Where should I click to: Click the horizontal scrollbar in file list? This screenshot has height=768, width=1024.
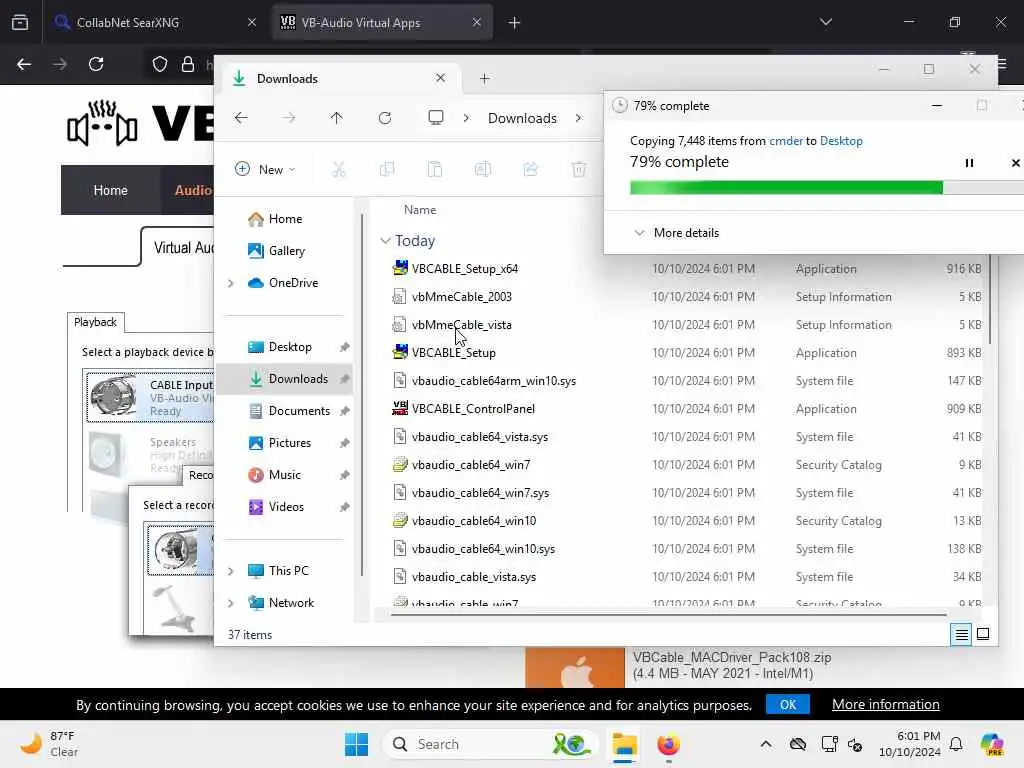pos(667,614)
